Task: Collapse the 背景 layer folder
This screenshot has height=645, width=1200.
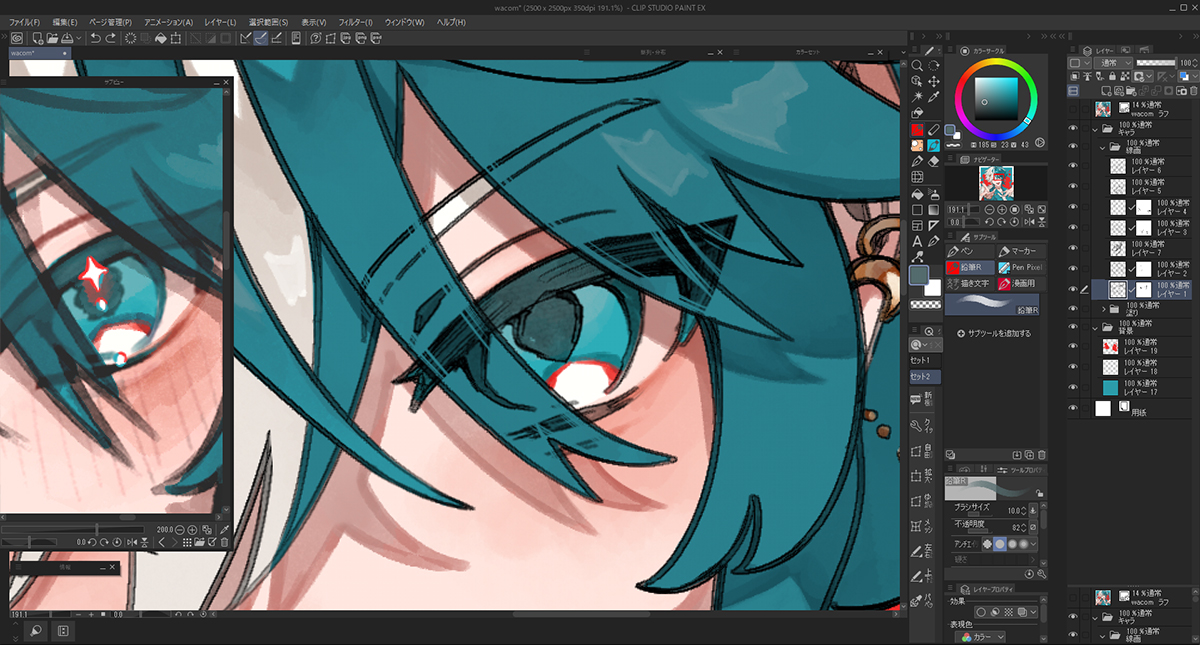Action: (1094, 327)
